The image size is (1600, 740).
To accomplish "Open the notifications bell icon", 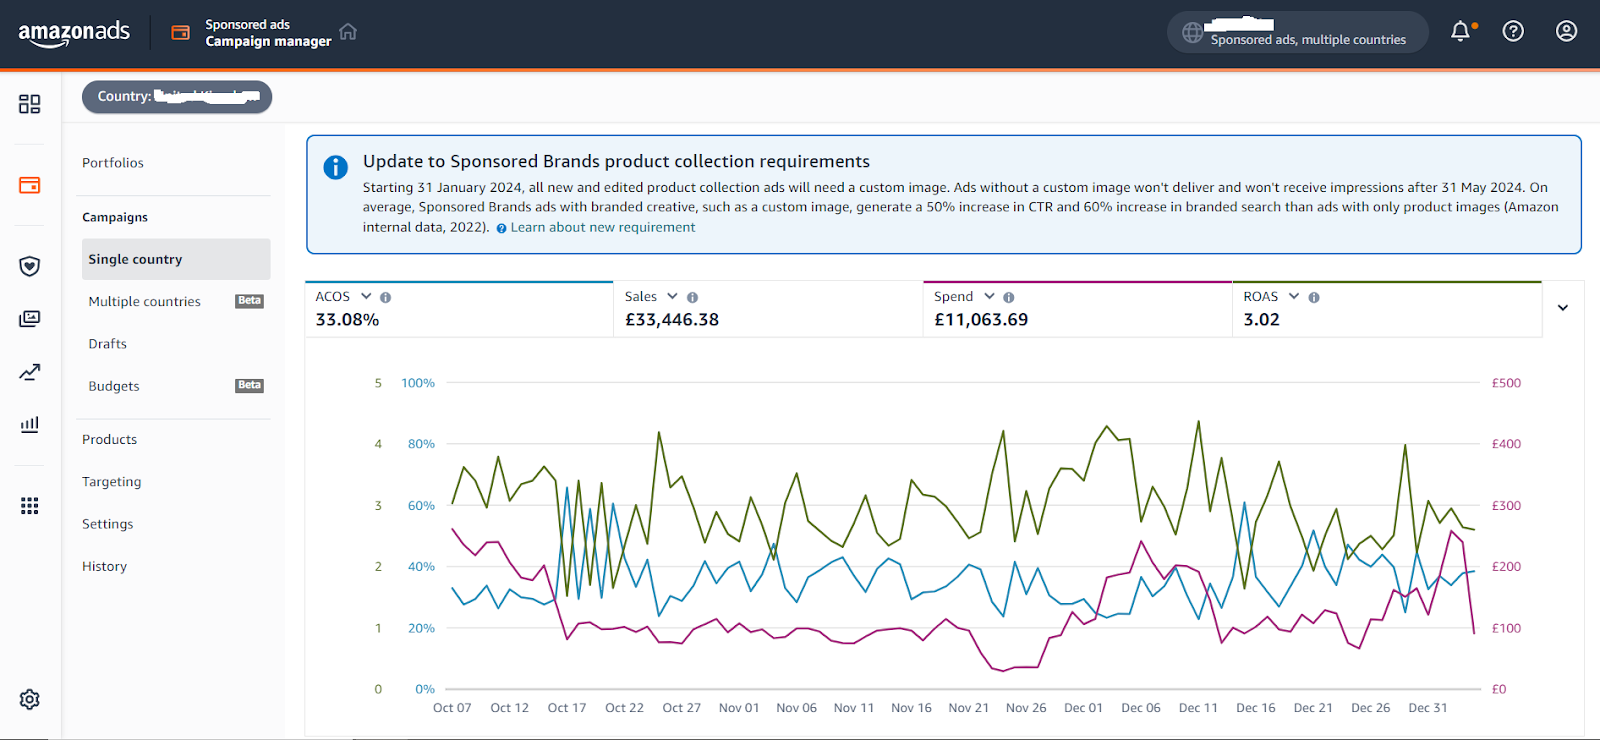I will 1461,32.
